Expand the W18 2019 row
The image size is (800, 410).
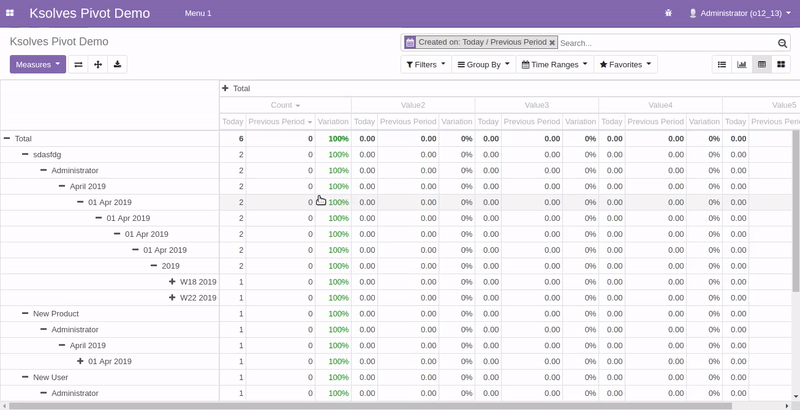coord(198,282)
